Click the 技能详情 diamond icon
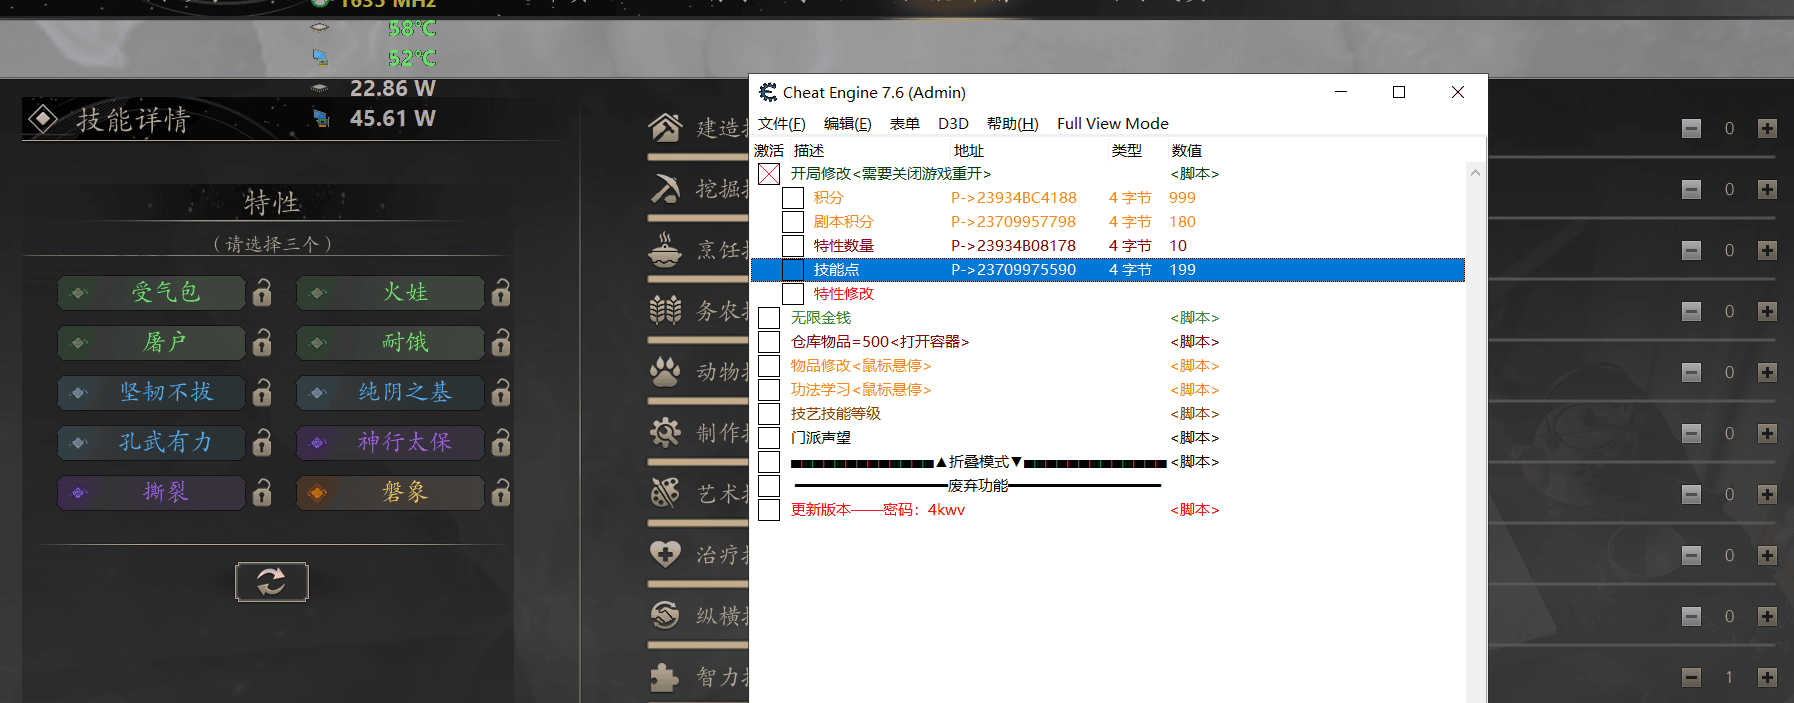 [x=43, y=119]
